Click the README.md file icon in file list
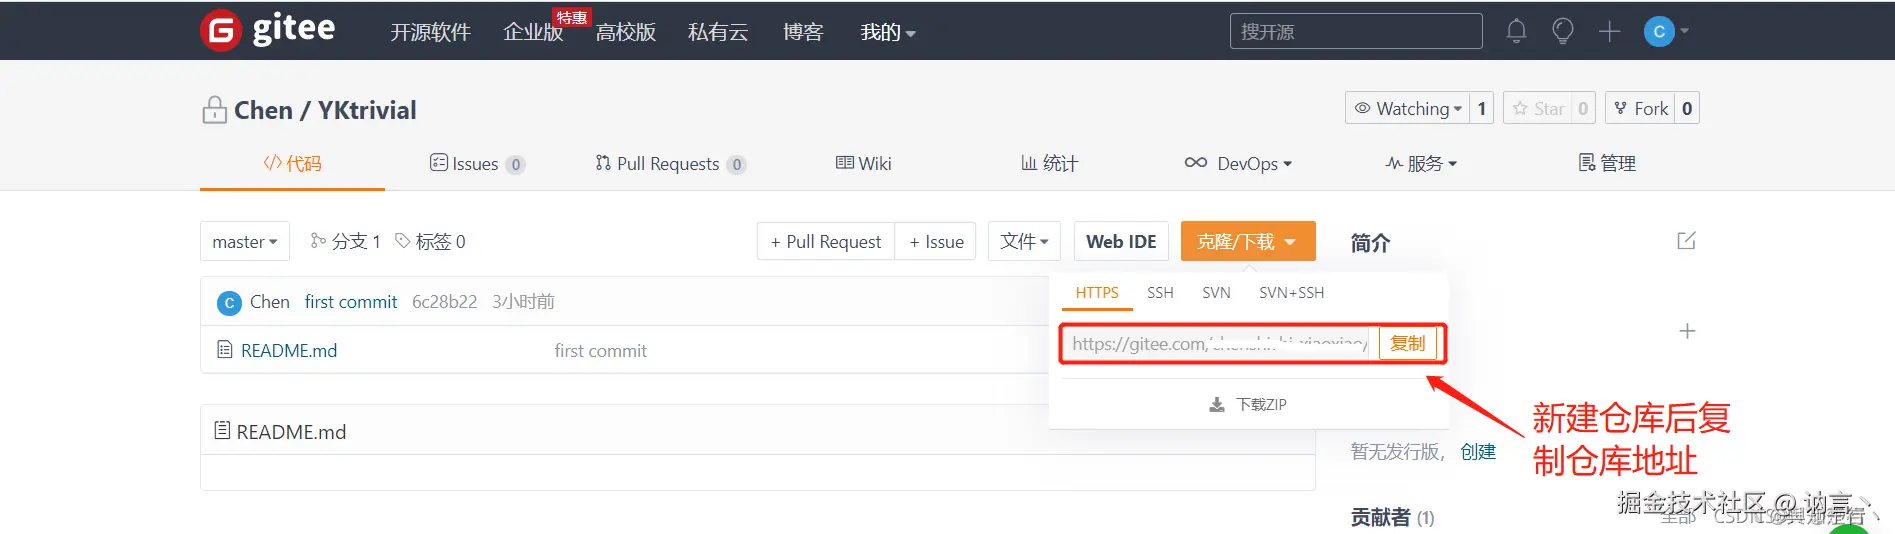 225,350
